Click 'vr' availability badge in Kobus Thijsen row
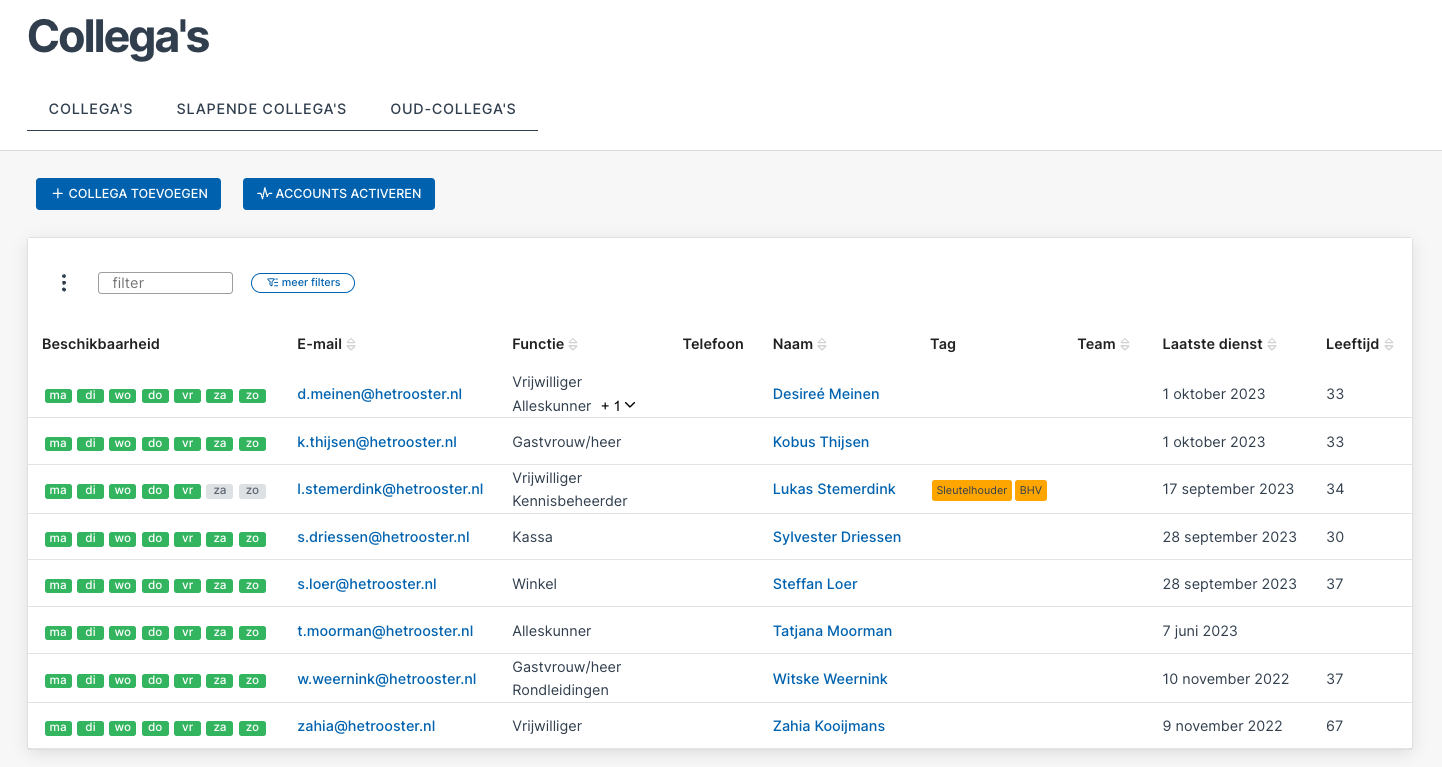The width and height of the screenshot is (1442, 767). point(186,444)
